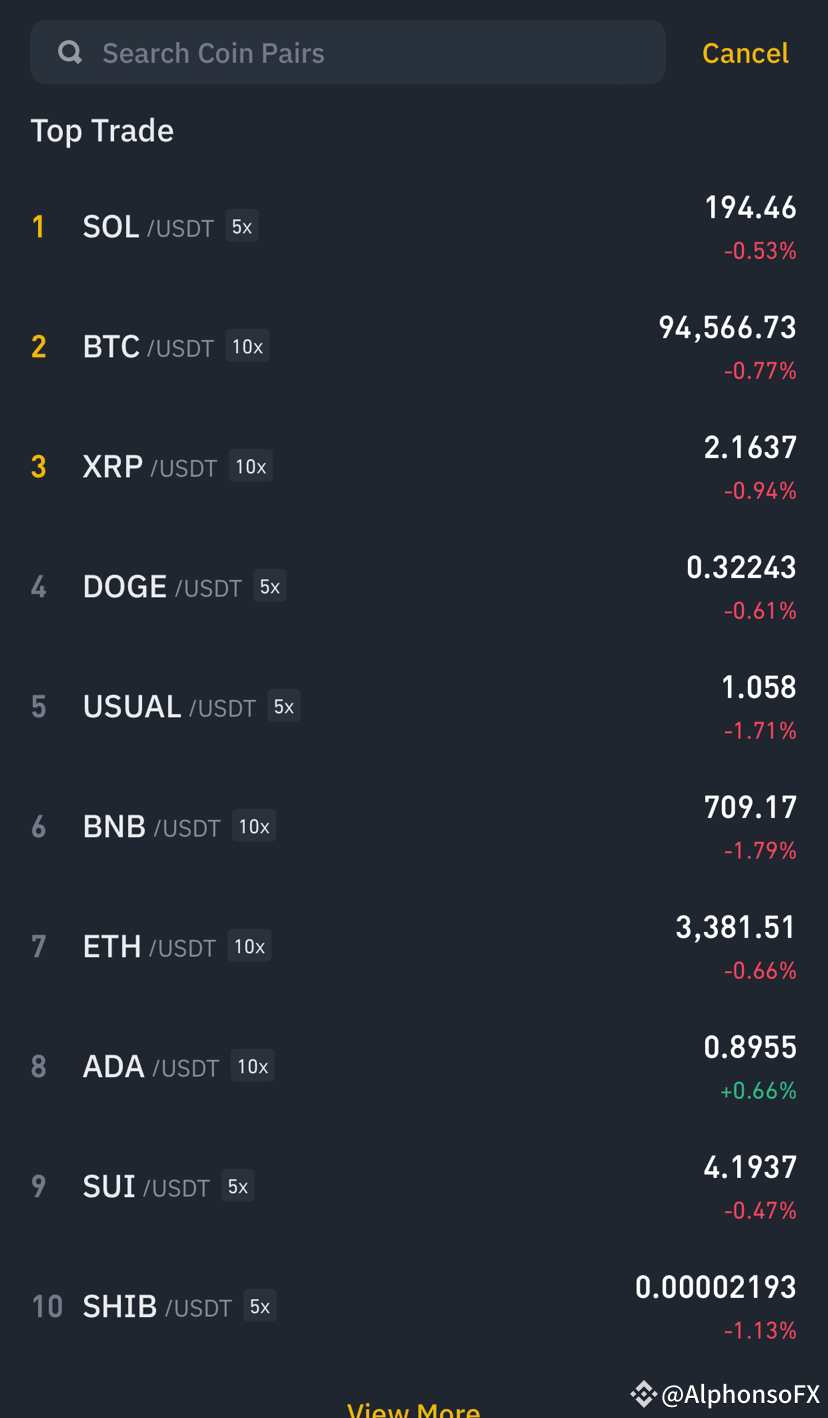Choose the XRP/USDT pair

[414, 467]
